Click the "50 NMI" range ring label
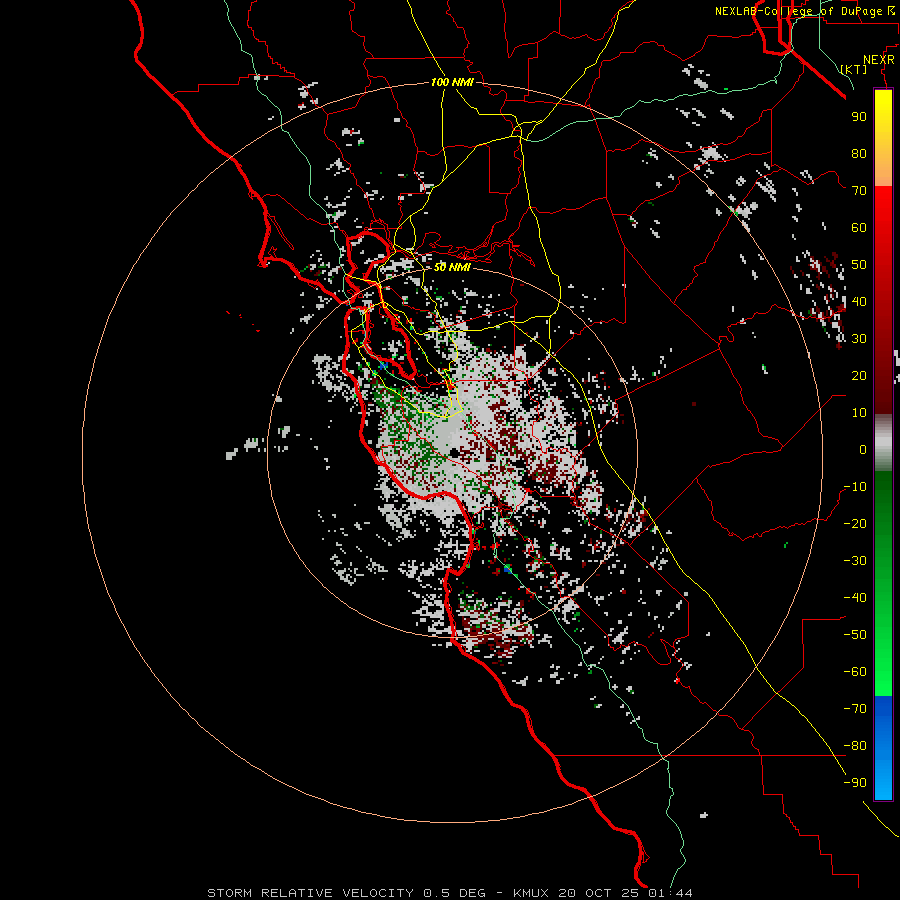Screen dimensions: 900x900 452,267
